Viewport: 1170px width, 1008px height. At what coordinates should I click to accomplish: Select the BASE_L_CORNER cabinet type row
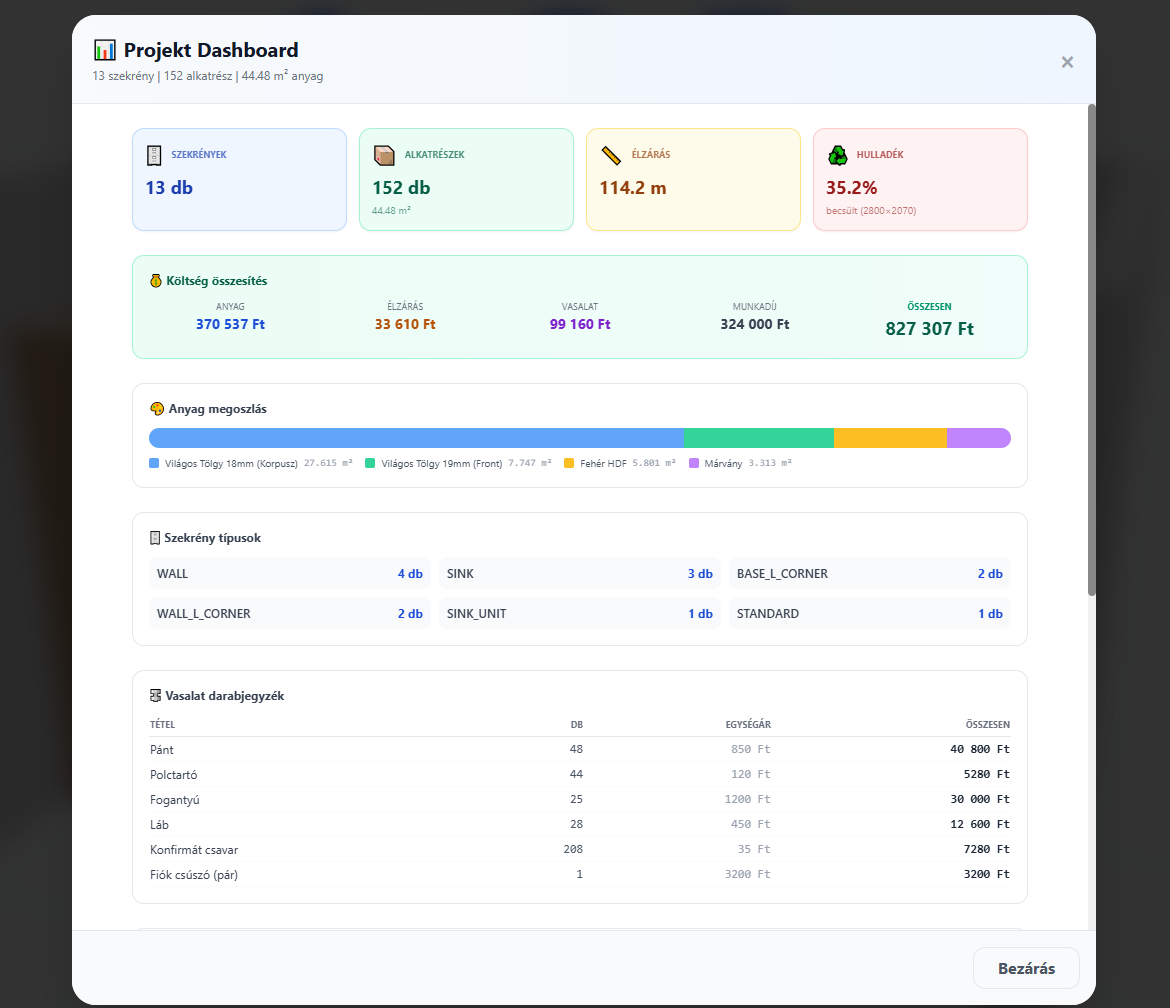tap(870, 574)
